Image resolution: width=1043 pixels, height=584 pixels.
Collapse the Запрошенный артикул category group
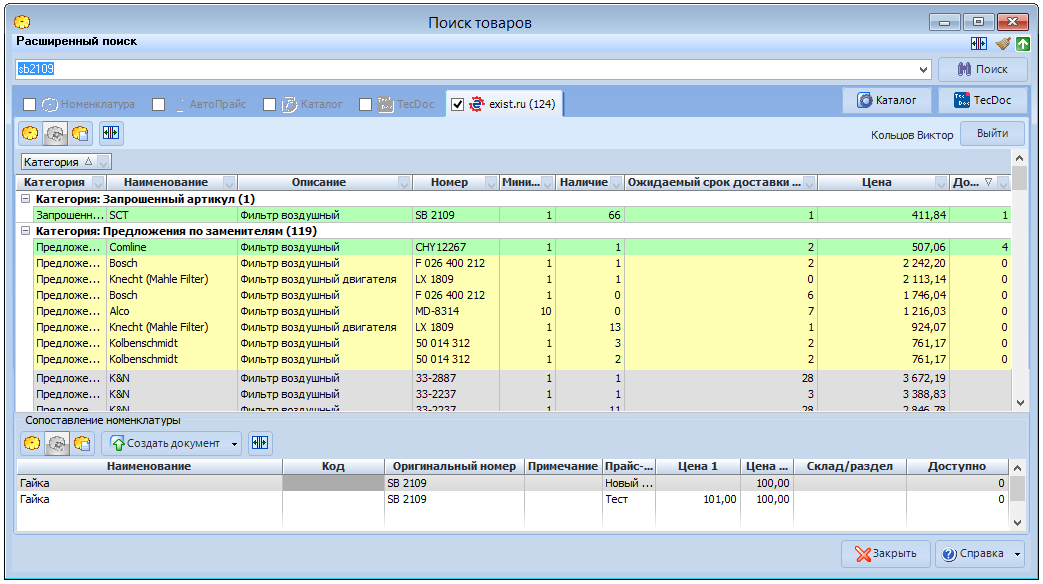pos(25,199)
